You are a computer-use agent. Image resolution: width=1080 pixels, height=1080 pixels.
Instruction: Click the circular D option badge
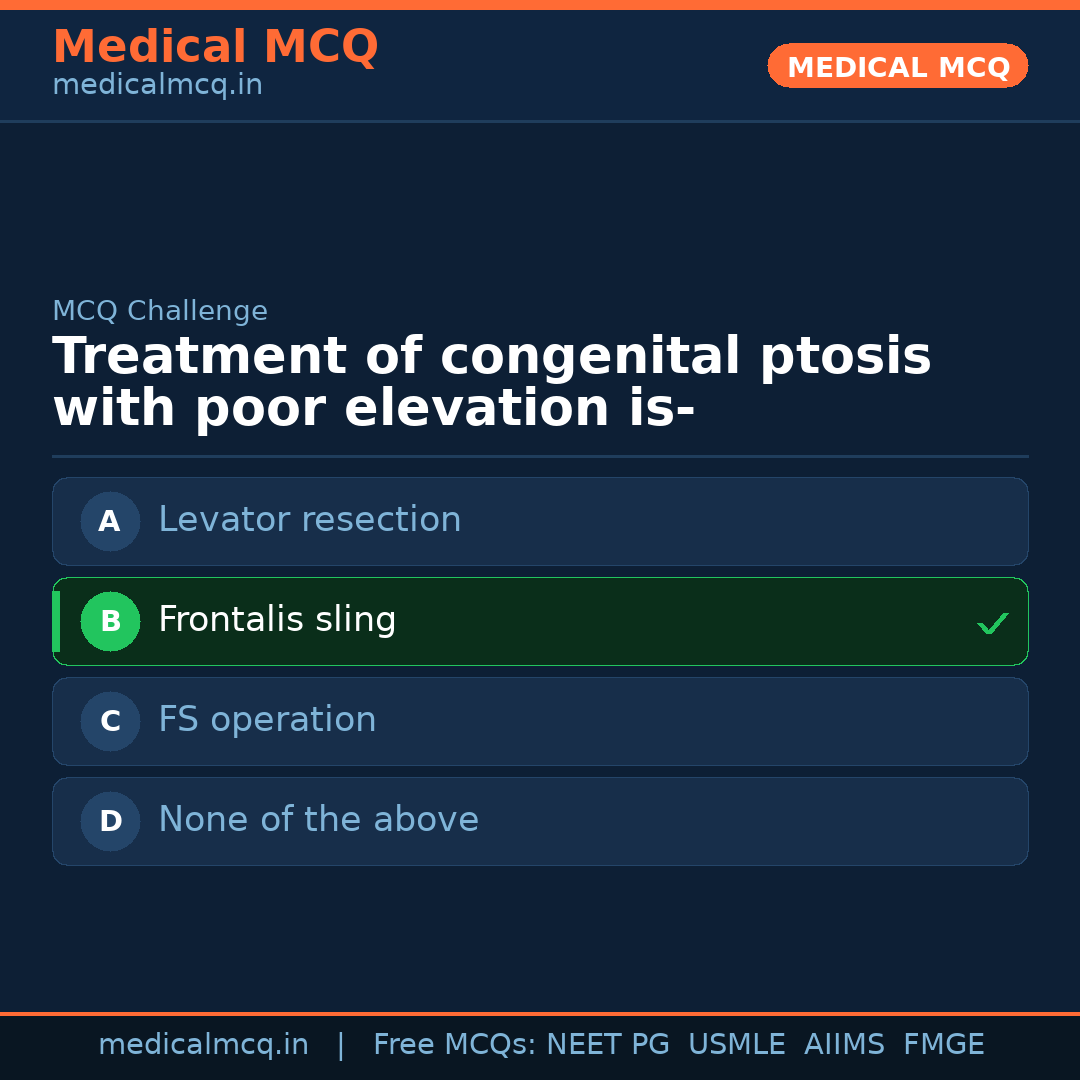click(x=110, y=821)
